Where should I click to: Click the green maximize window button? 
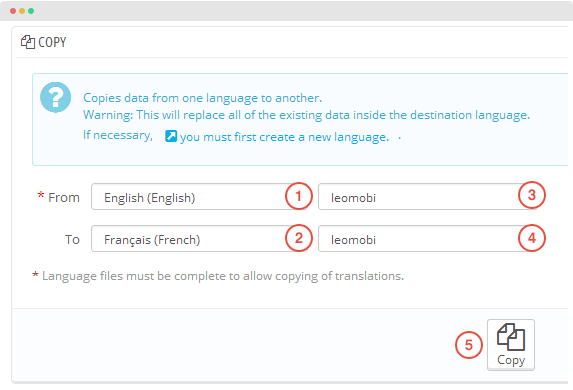(x=31, y=11)
